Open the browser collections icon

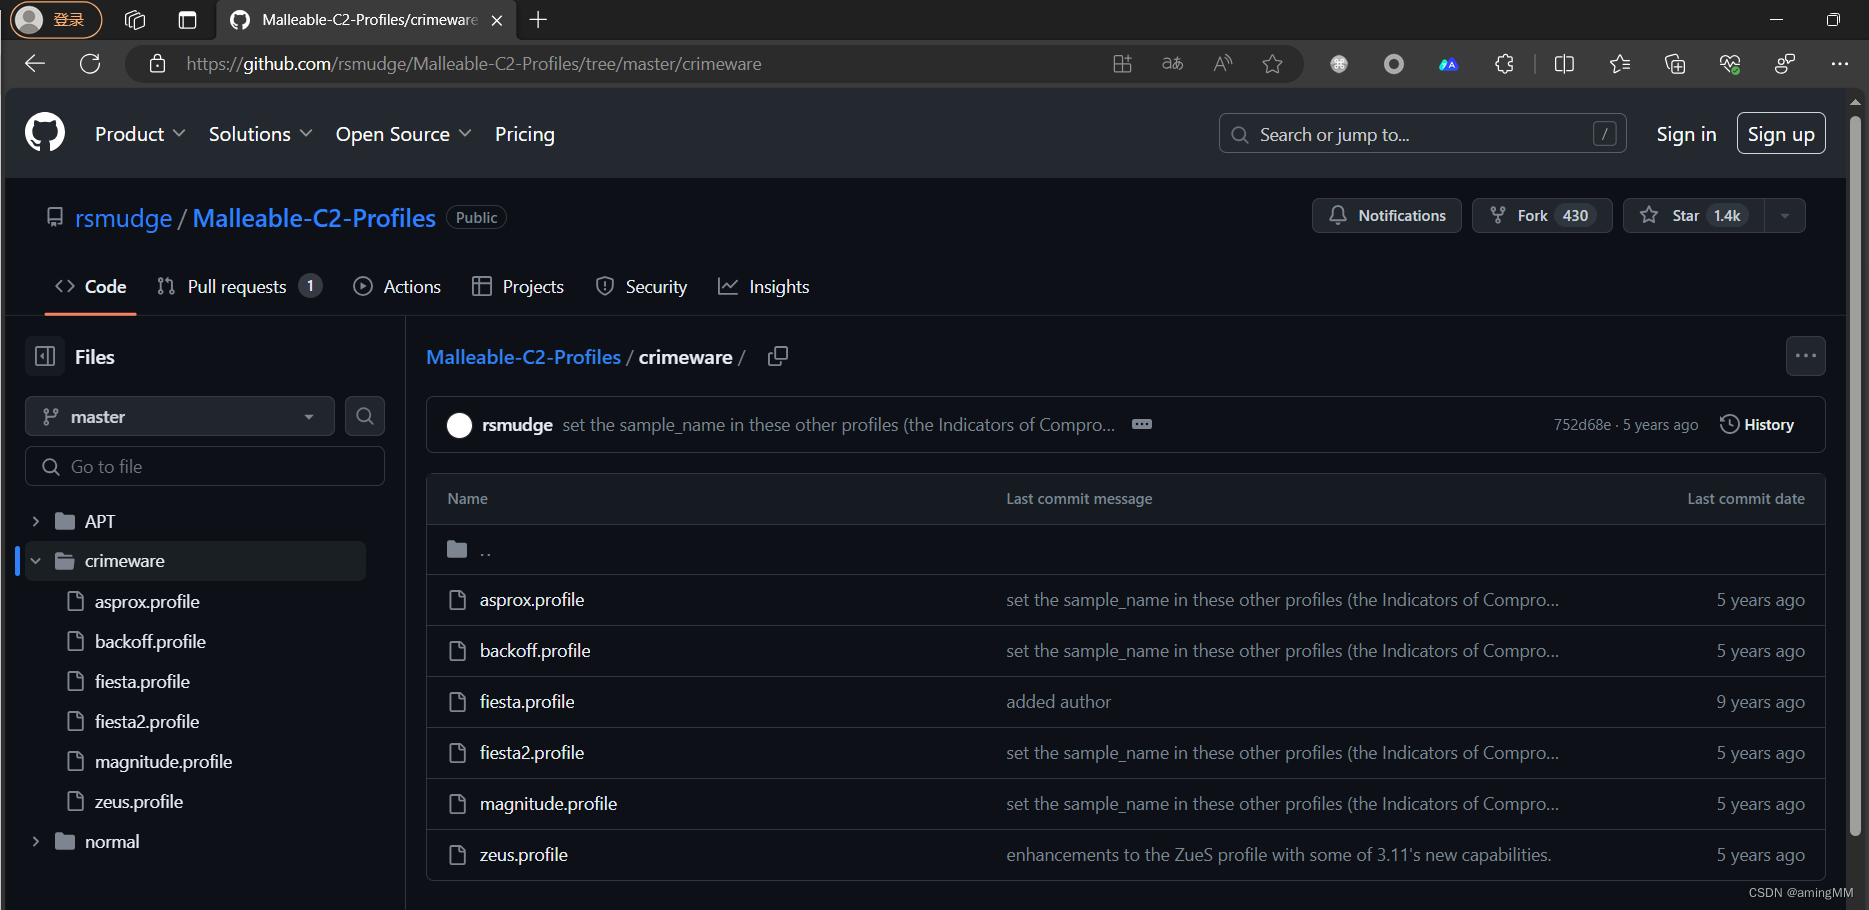(x=1675, y=64)
